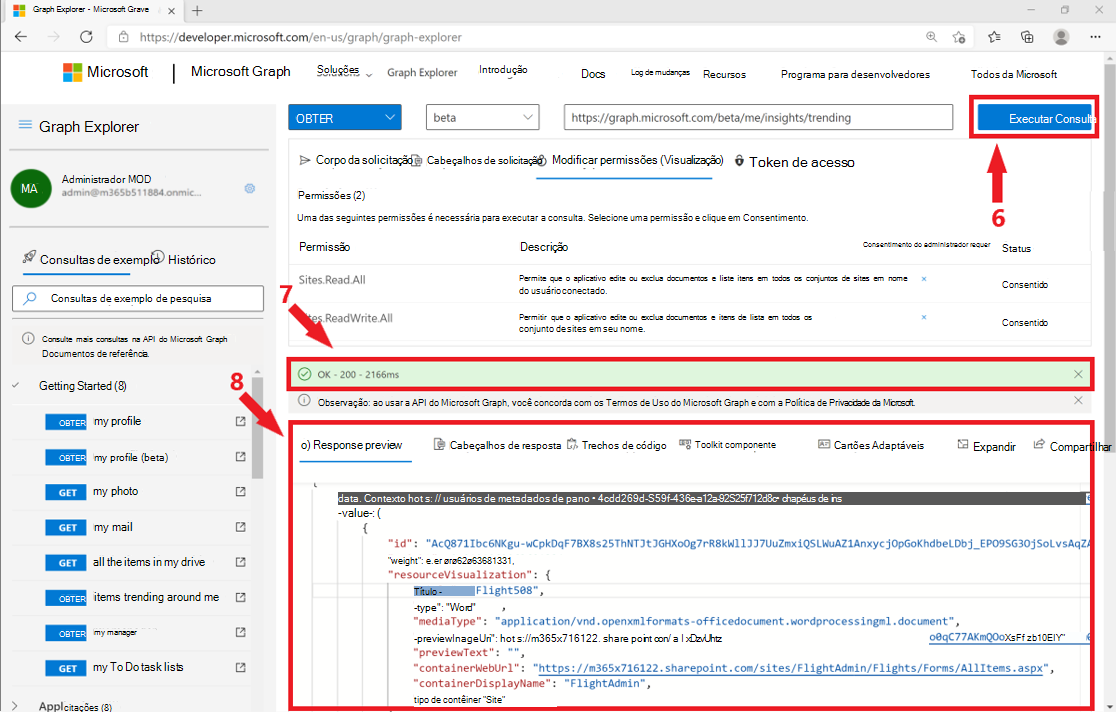The image size is (1116, 712).
Task: Open the beta API version dropdown
Action: click(483, 117)
